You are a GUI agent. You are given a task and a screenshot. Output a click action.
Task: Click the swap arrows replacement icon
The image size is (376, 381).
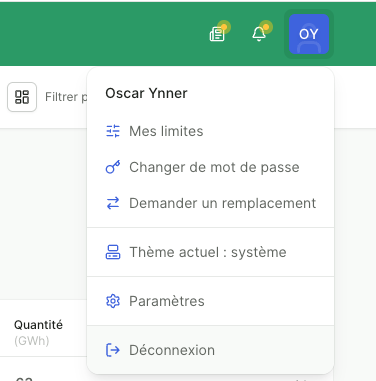113,203
